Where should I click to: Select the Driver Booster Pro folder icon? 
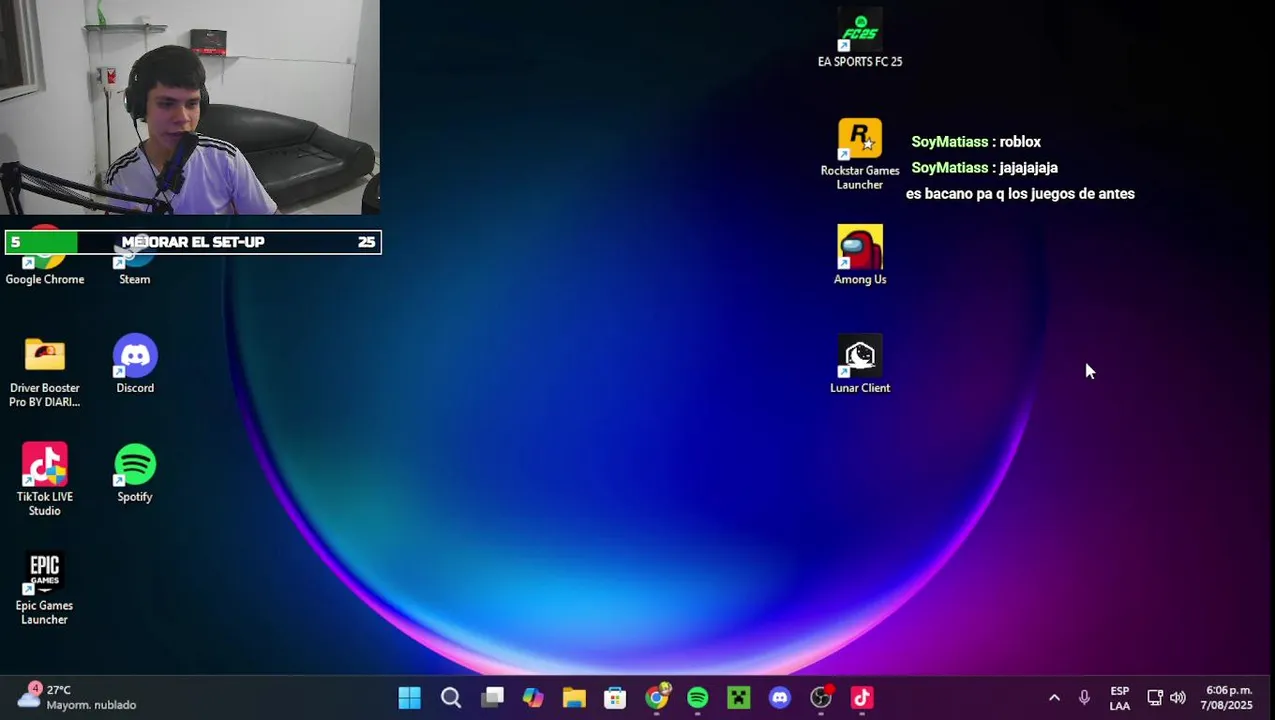45,372
